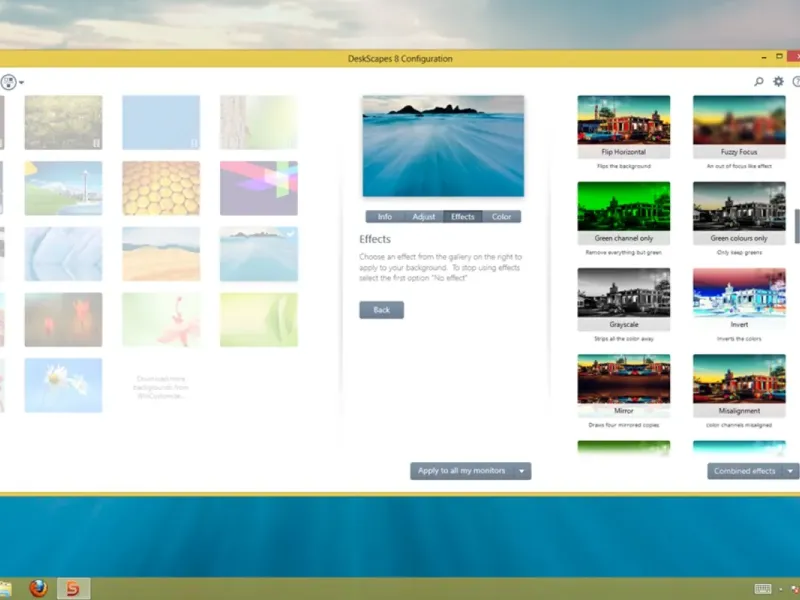The width and height of the screenshot is (800, 600).
Task: Click the Back button
Action: coord(381,310)
